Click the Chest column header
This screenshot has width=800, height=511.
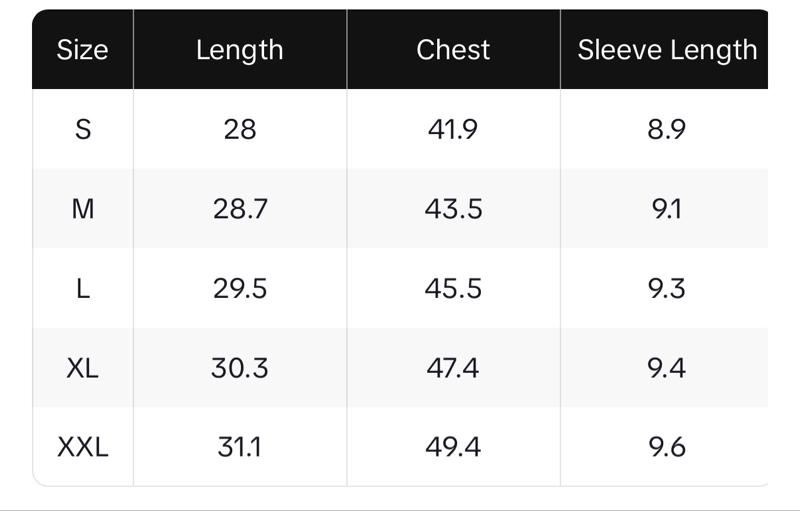tap(453, 50)
